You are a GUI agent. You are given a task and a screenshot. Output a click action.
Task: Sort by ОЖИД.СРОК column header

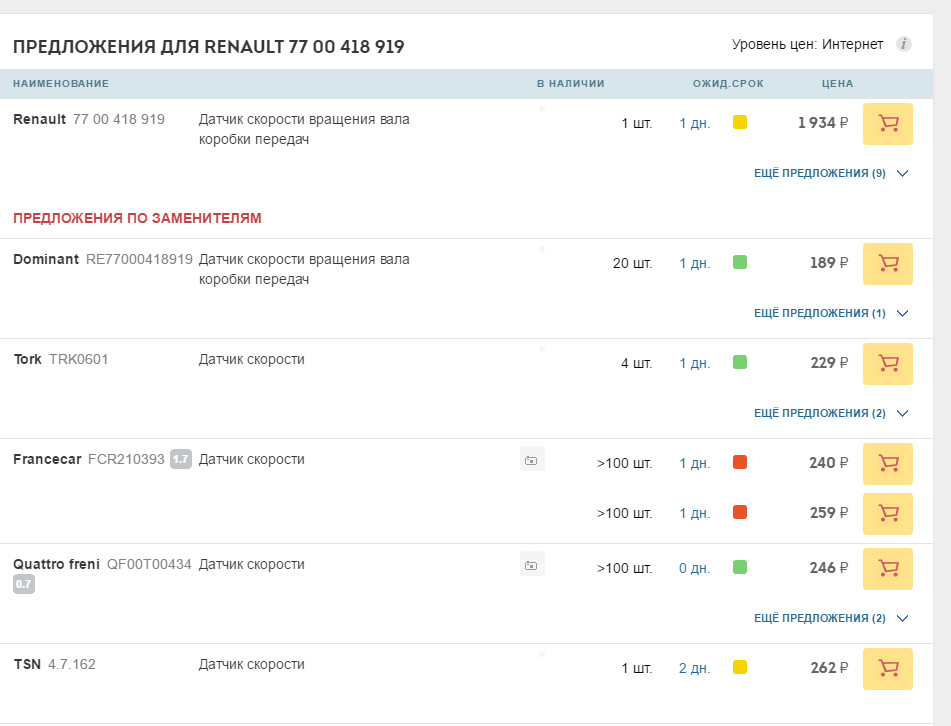click(x=727, y=83)
